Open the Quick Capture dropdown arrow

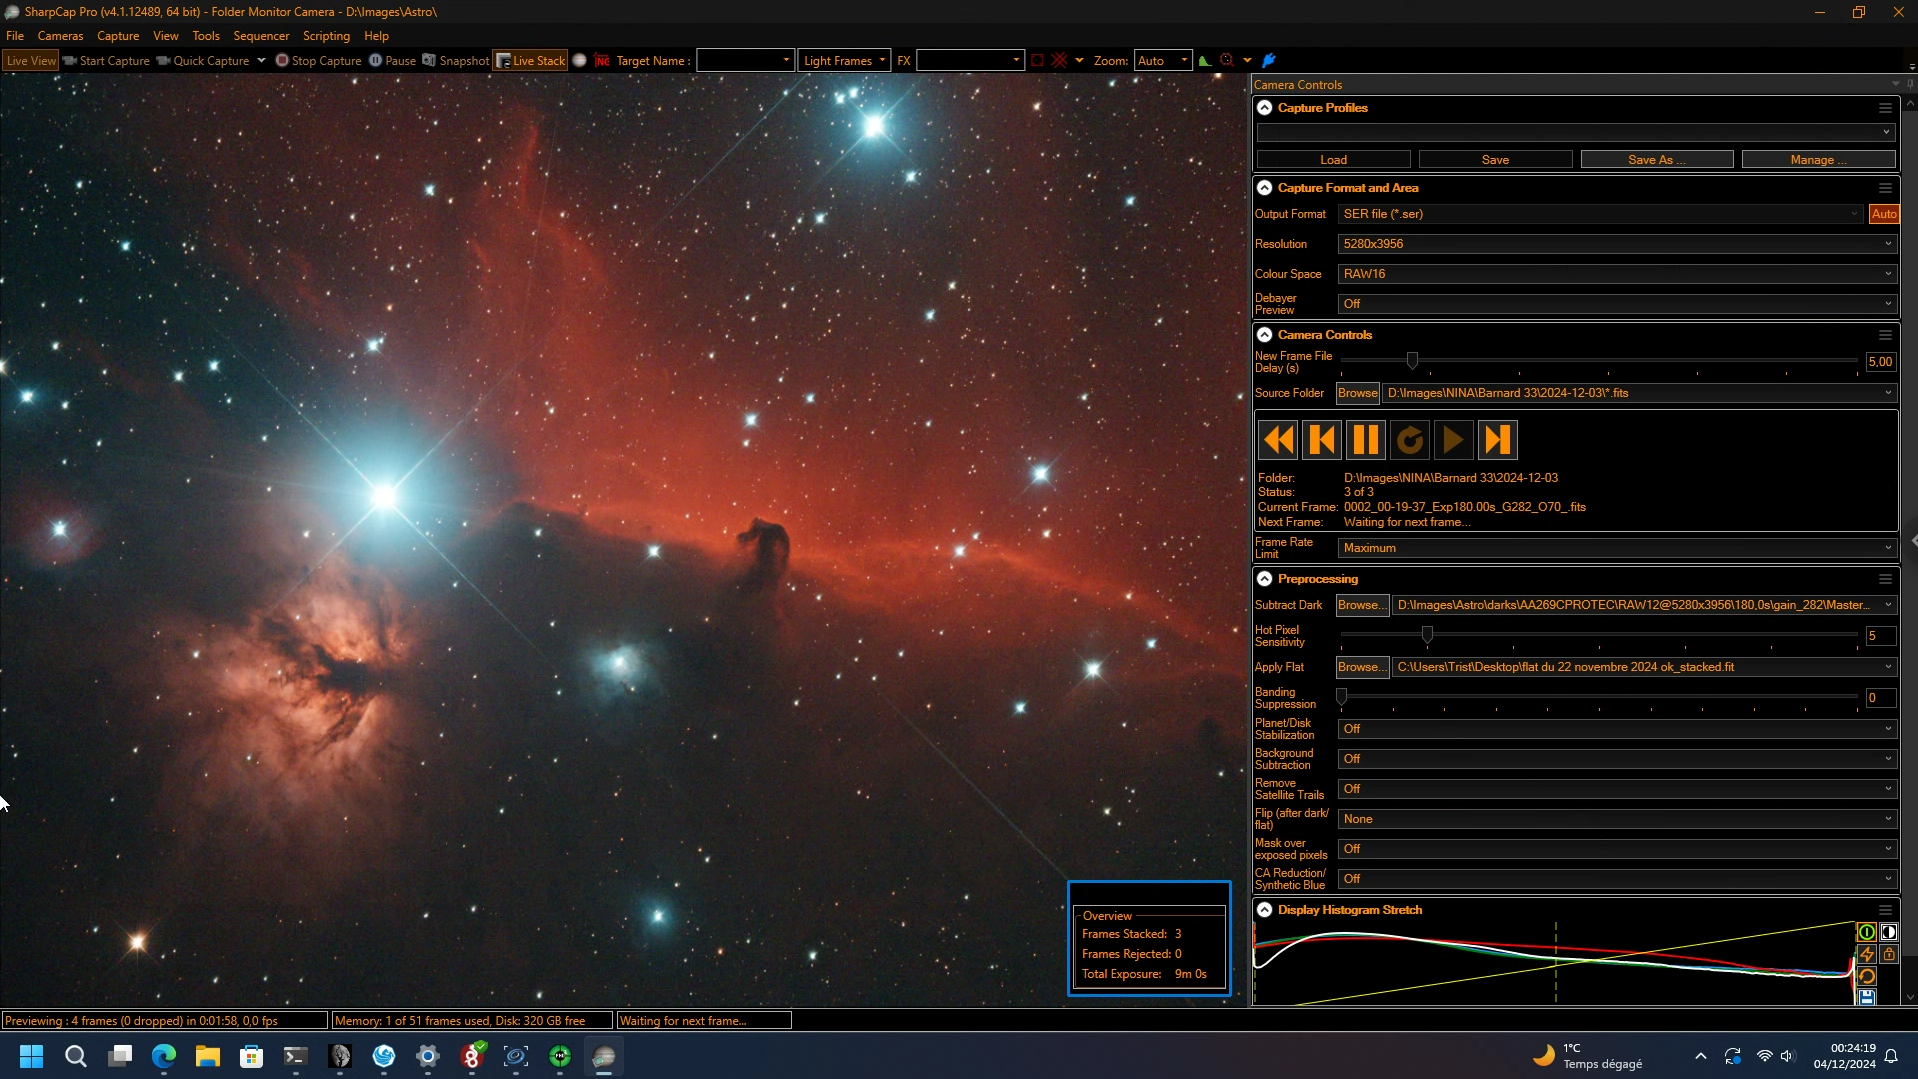(261, 61)
